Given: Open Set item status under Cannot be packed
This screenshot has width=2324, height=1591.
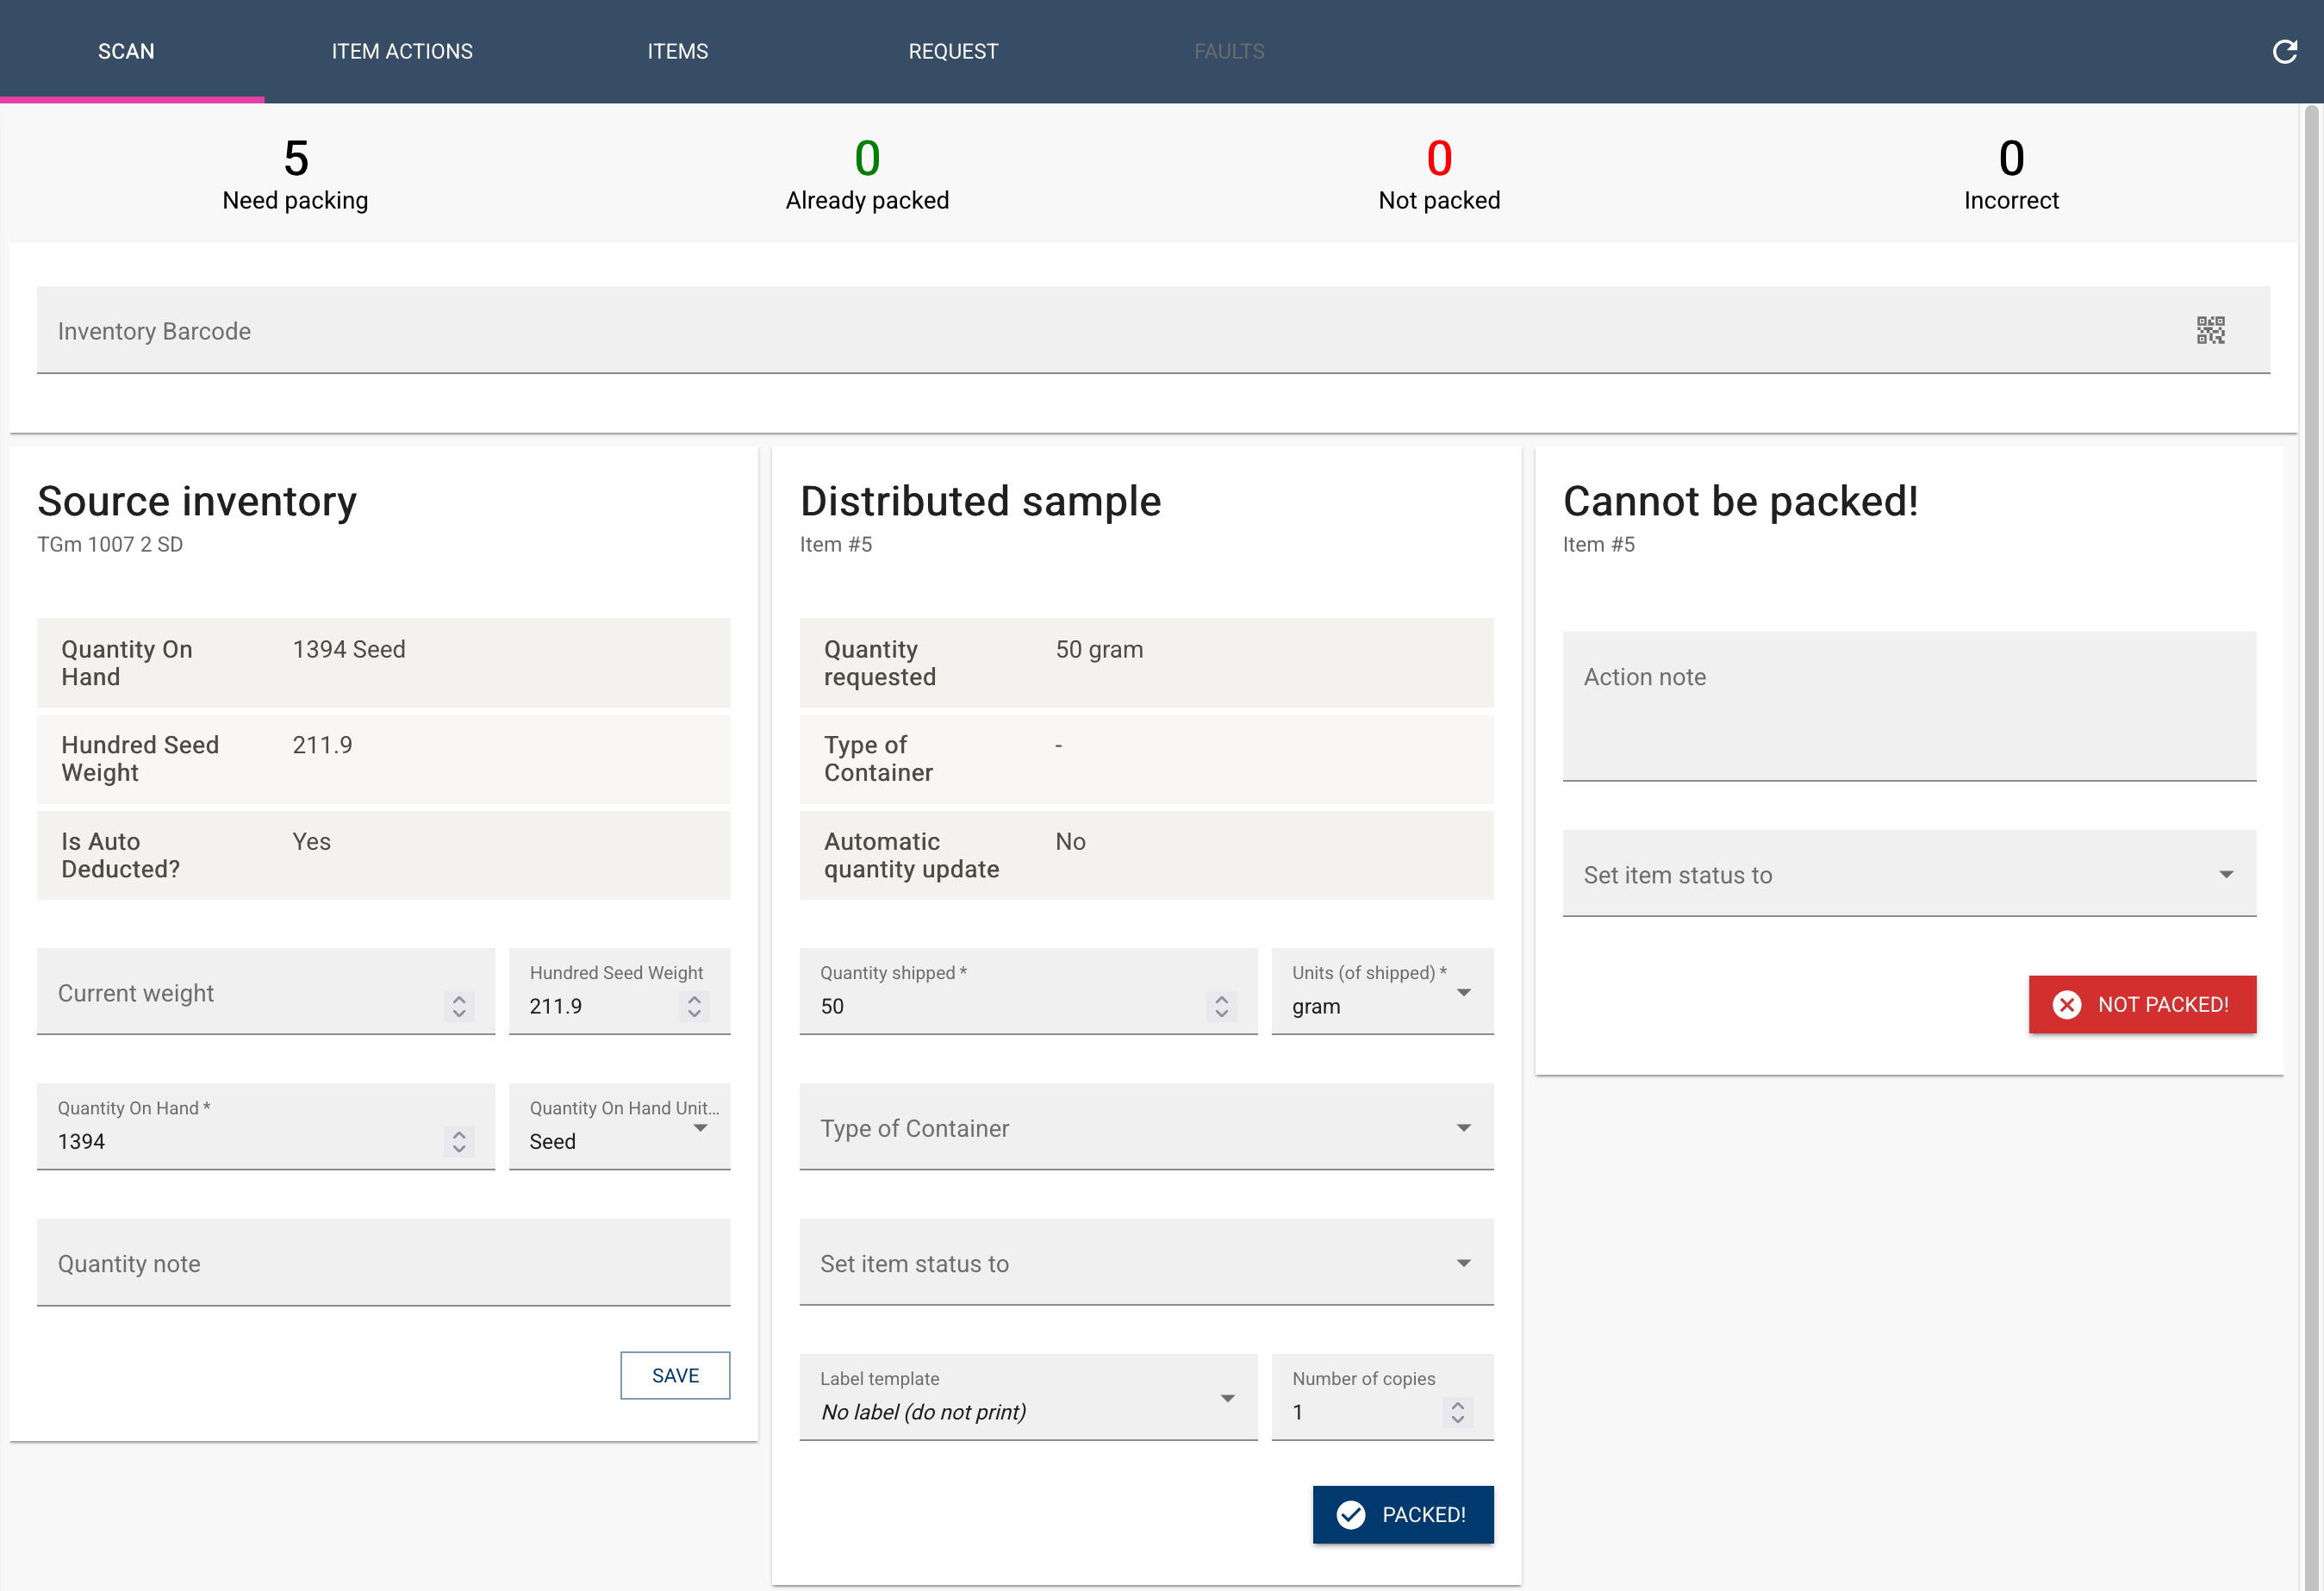Looking at the screenshot, I should pos(1909,873).
